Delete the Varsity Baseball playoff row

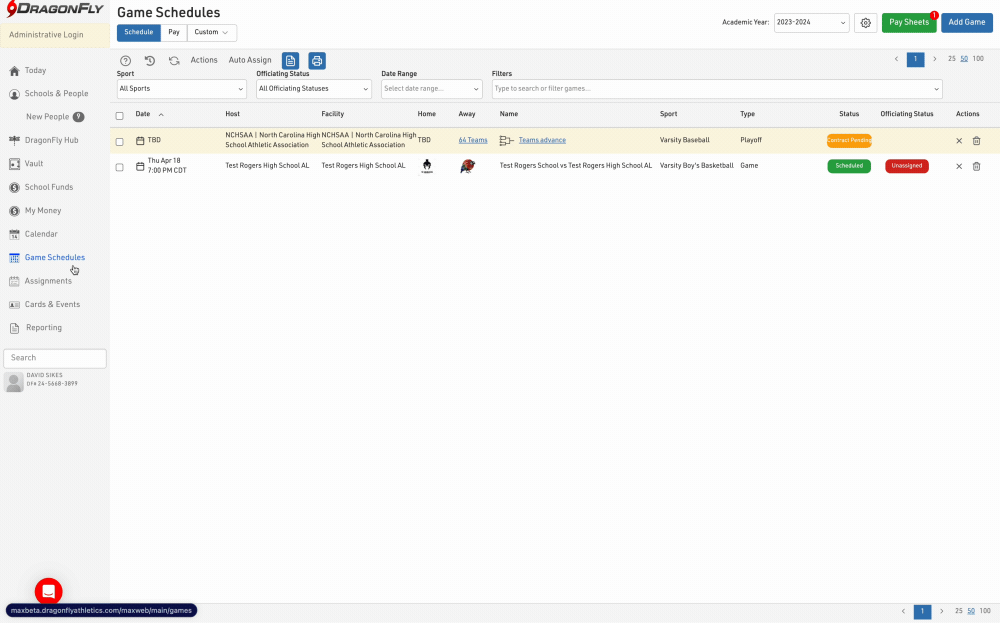[977, 141]
